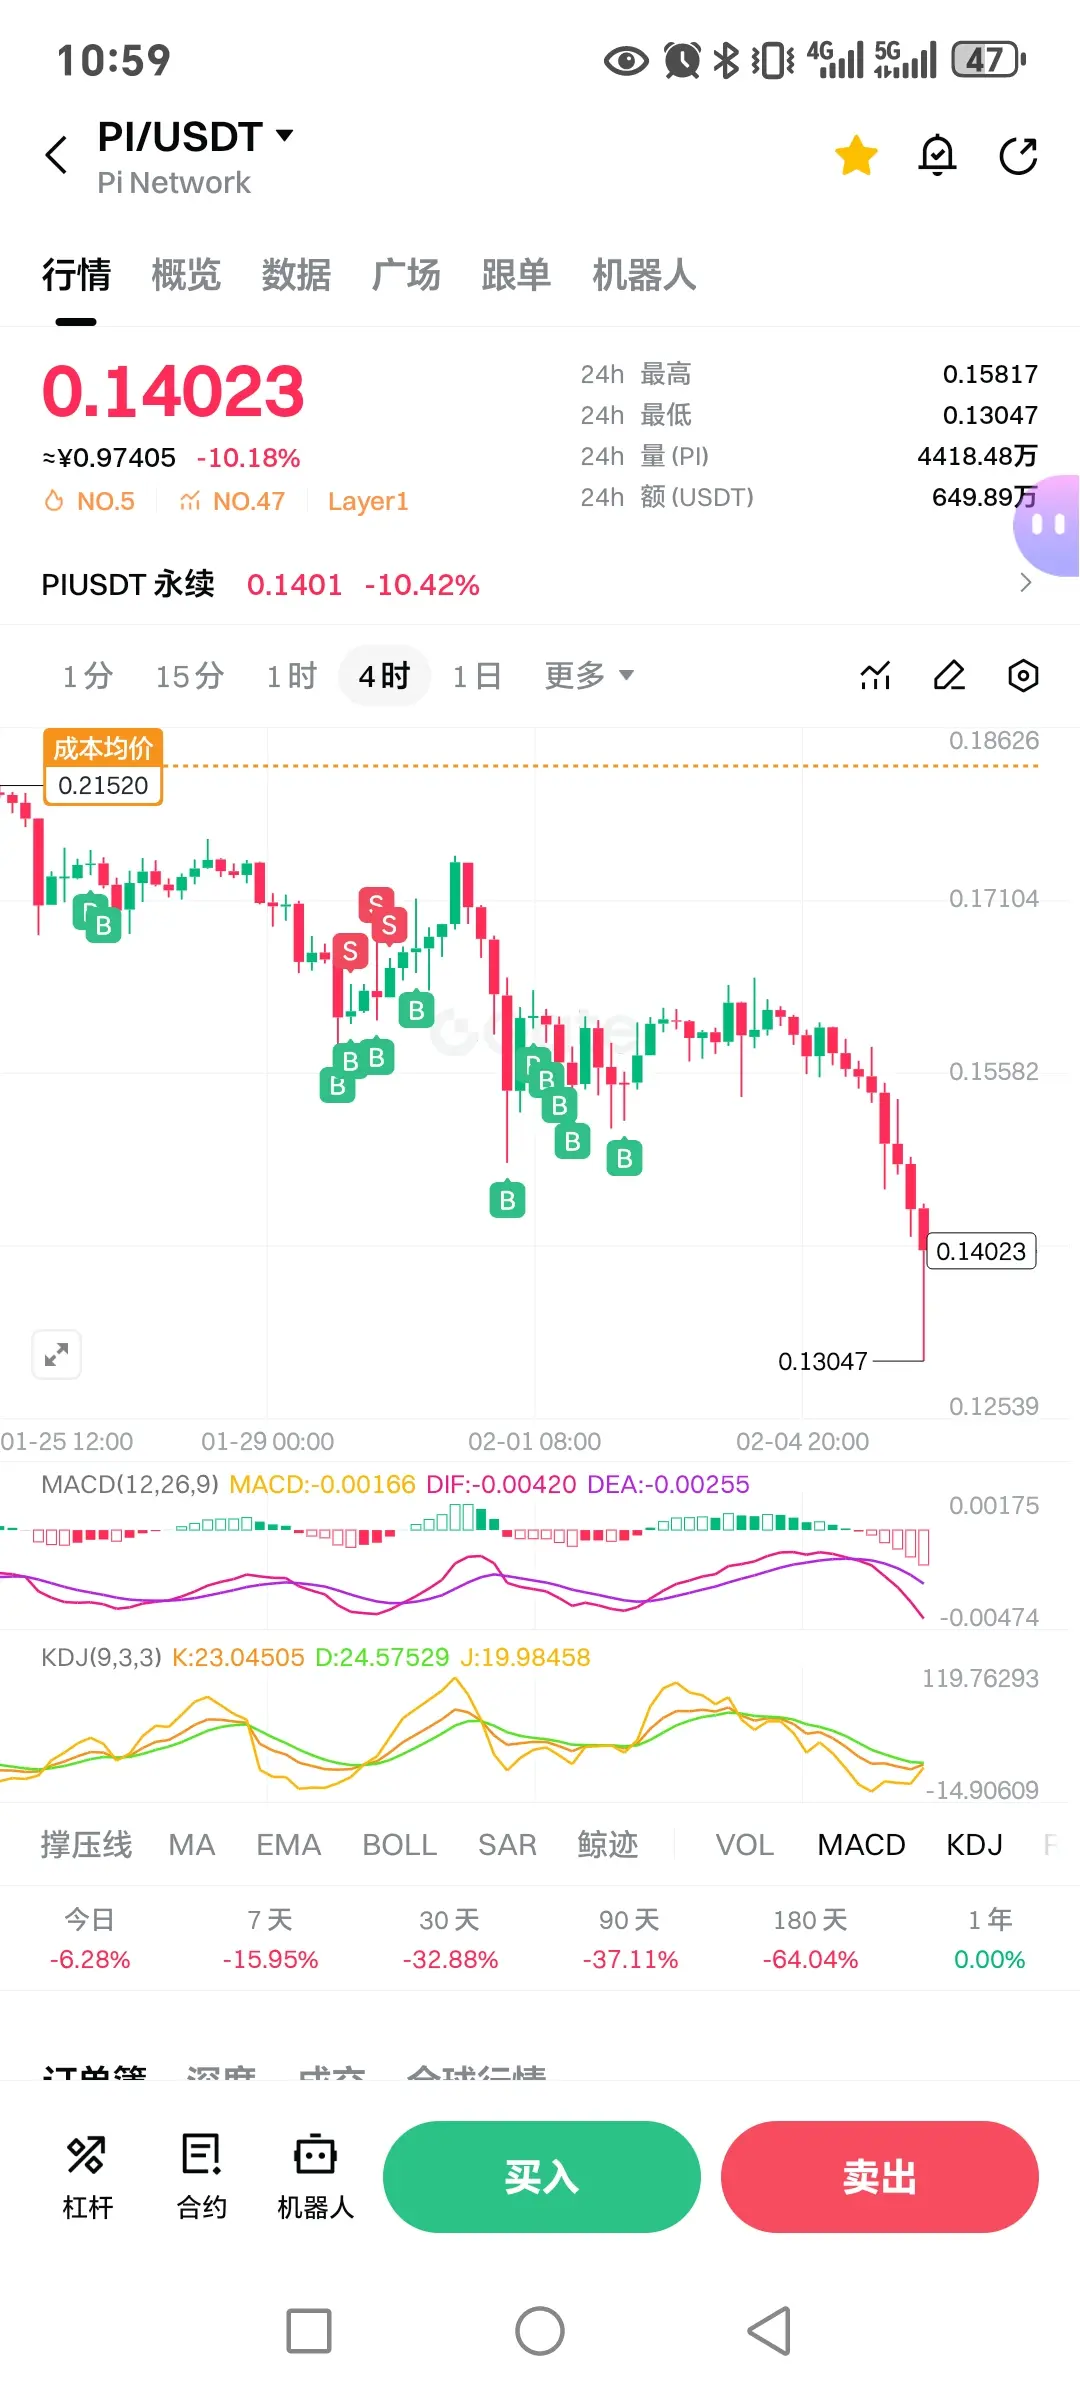Tap the 今日 -6.28% performance cell
Image resolution: width=1080 pixels, height=2388 pixels.
[90, 1938]
